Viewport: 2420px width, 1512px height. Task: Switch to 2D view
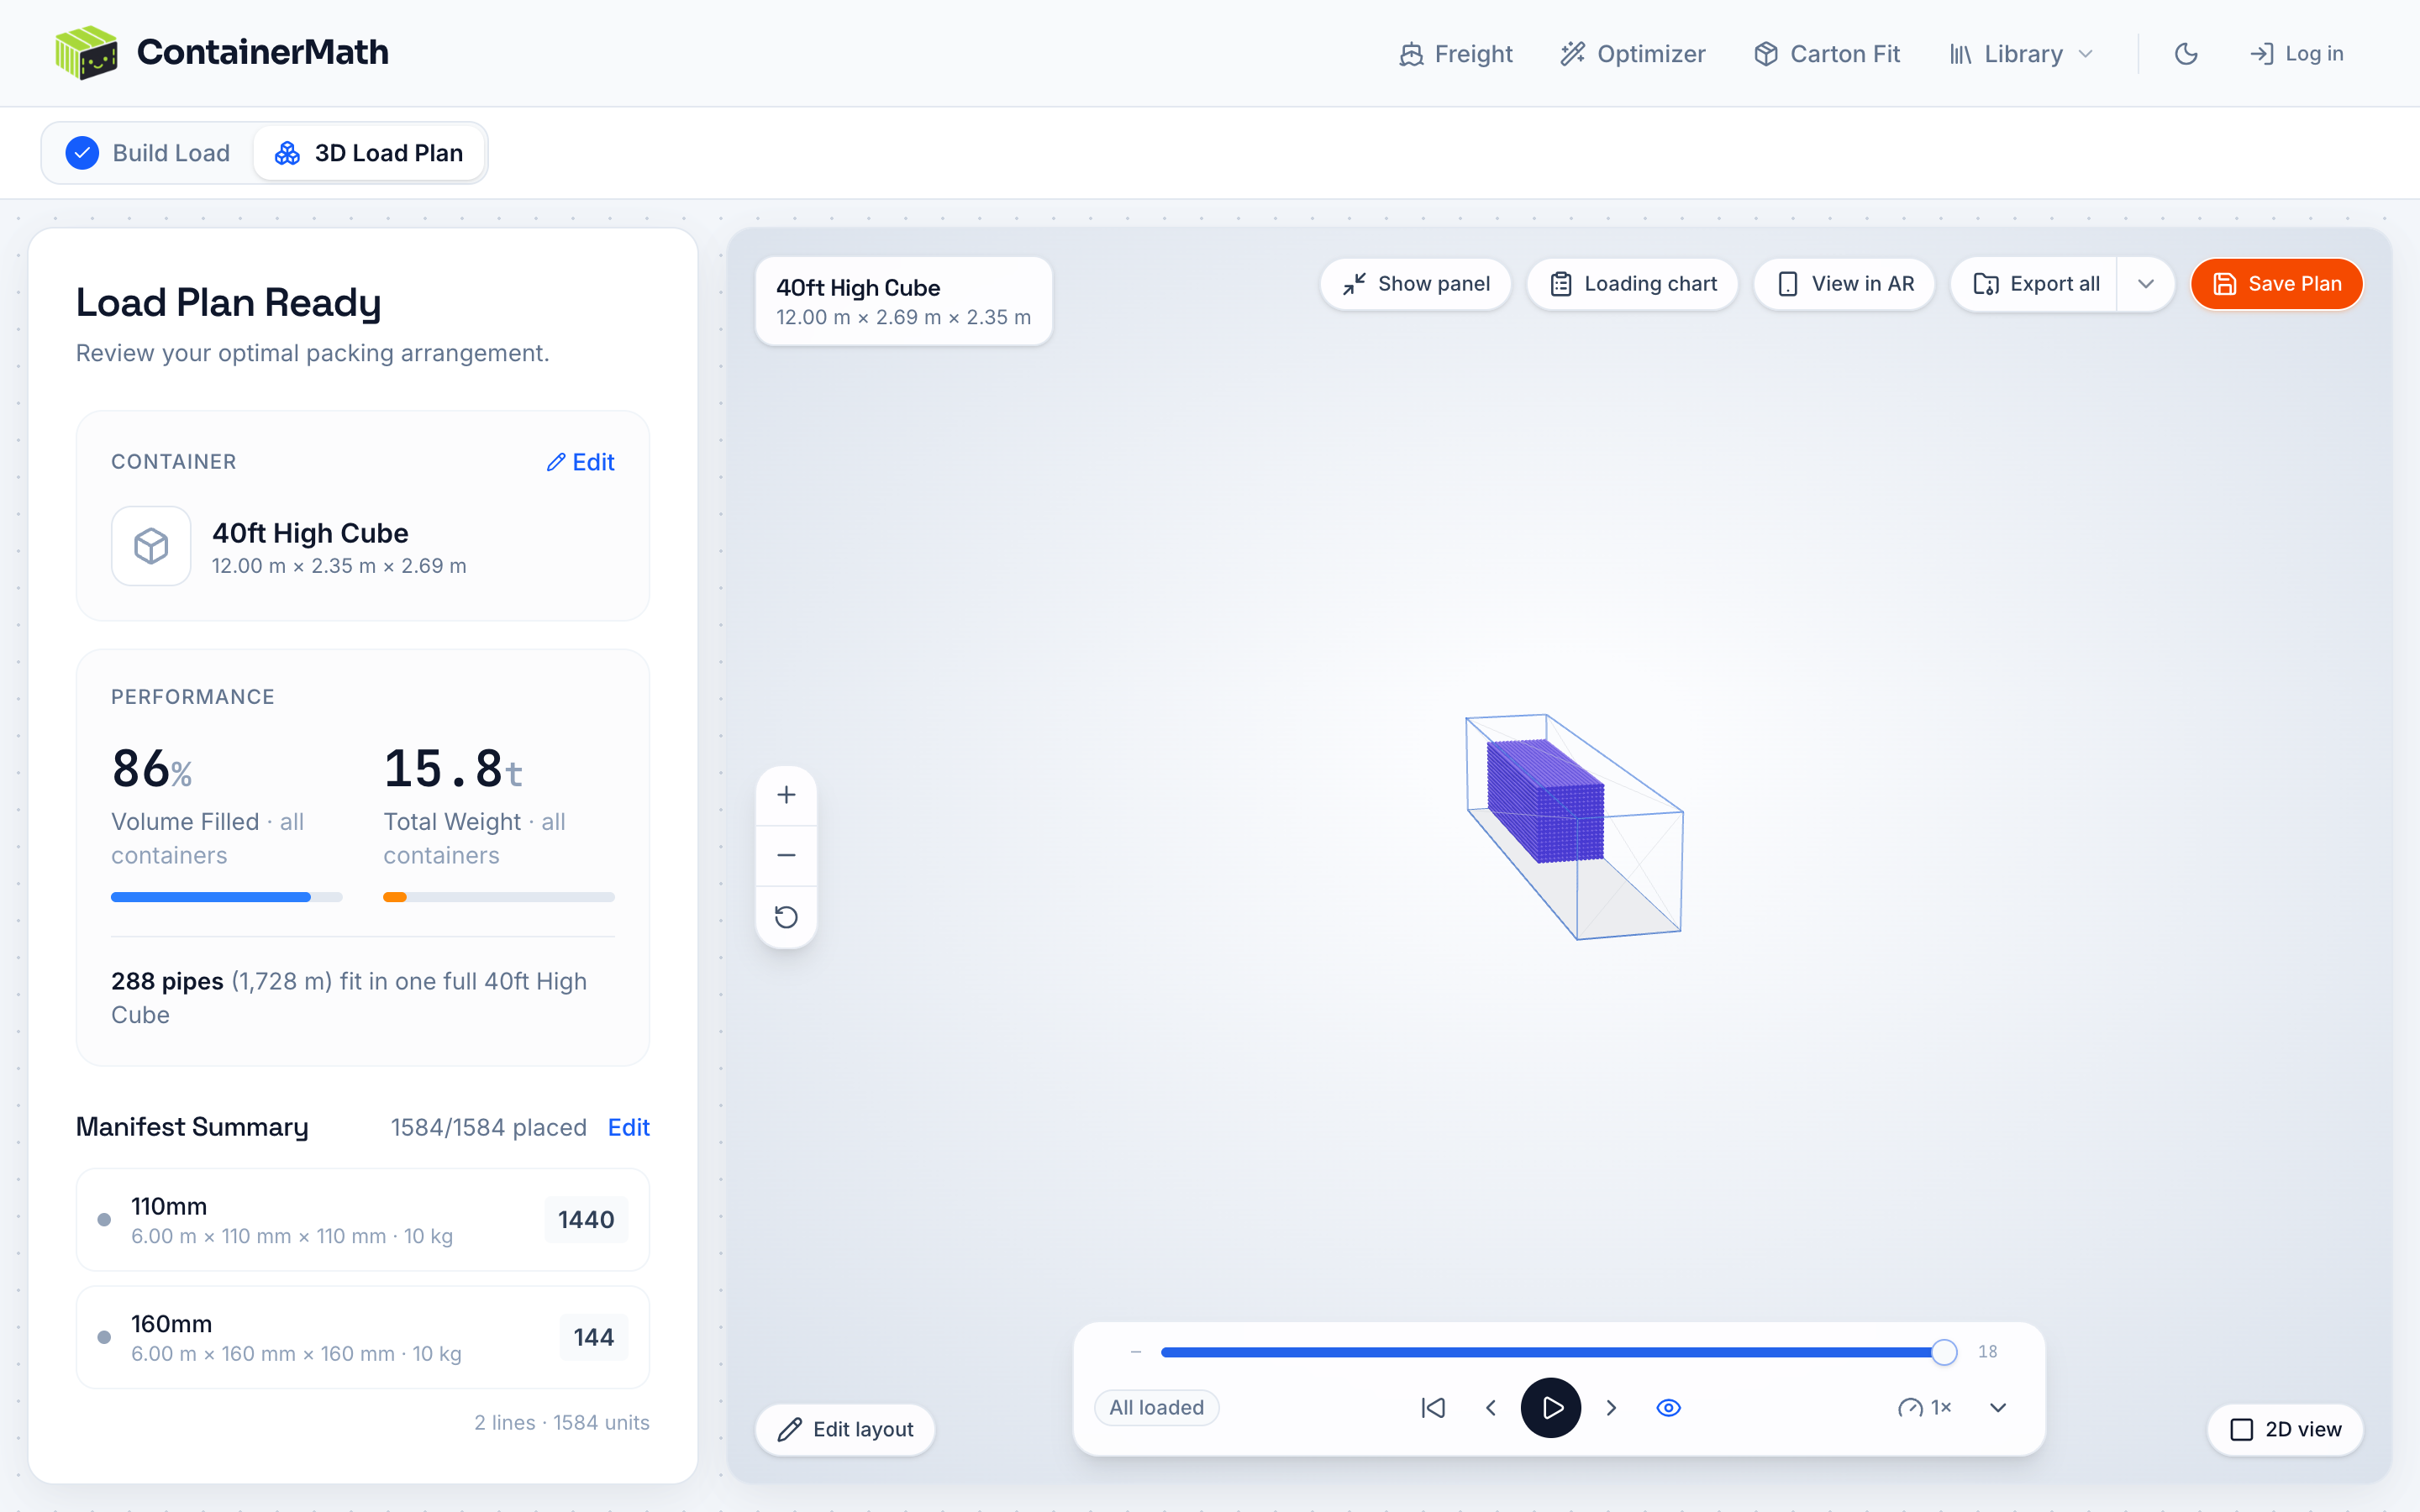click(2285, 1429)
